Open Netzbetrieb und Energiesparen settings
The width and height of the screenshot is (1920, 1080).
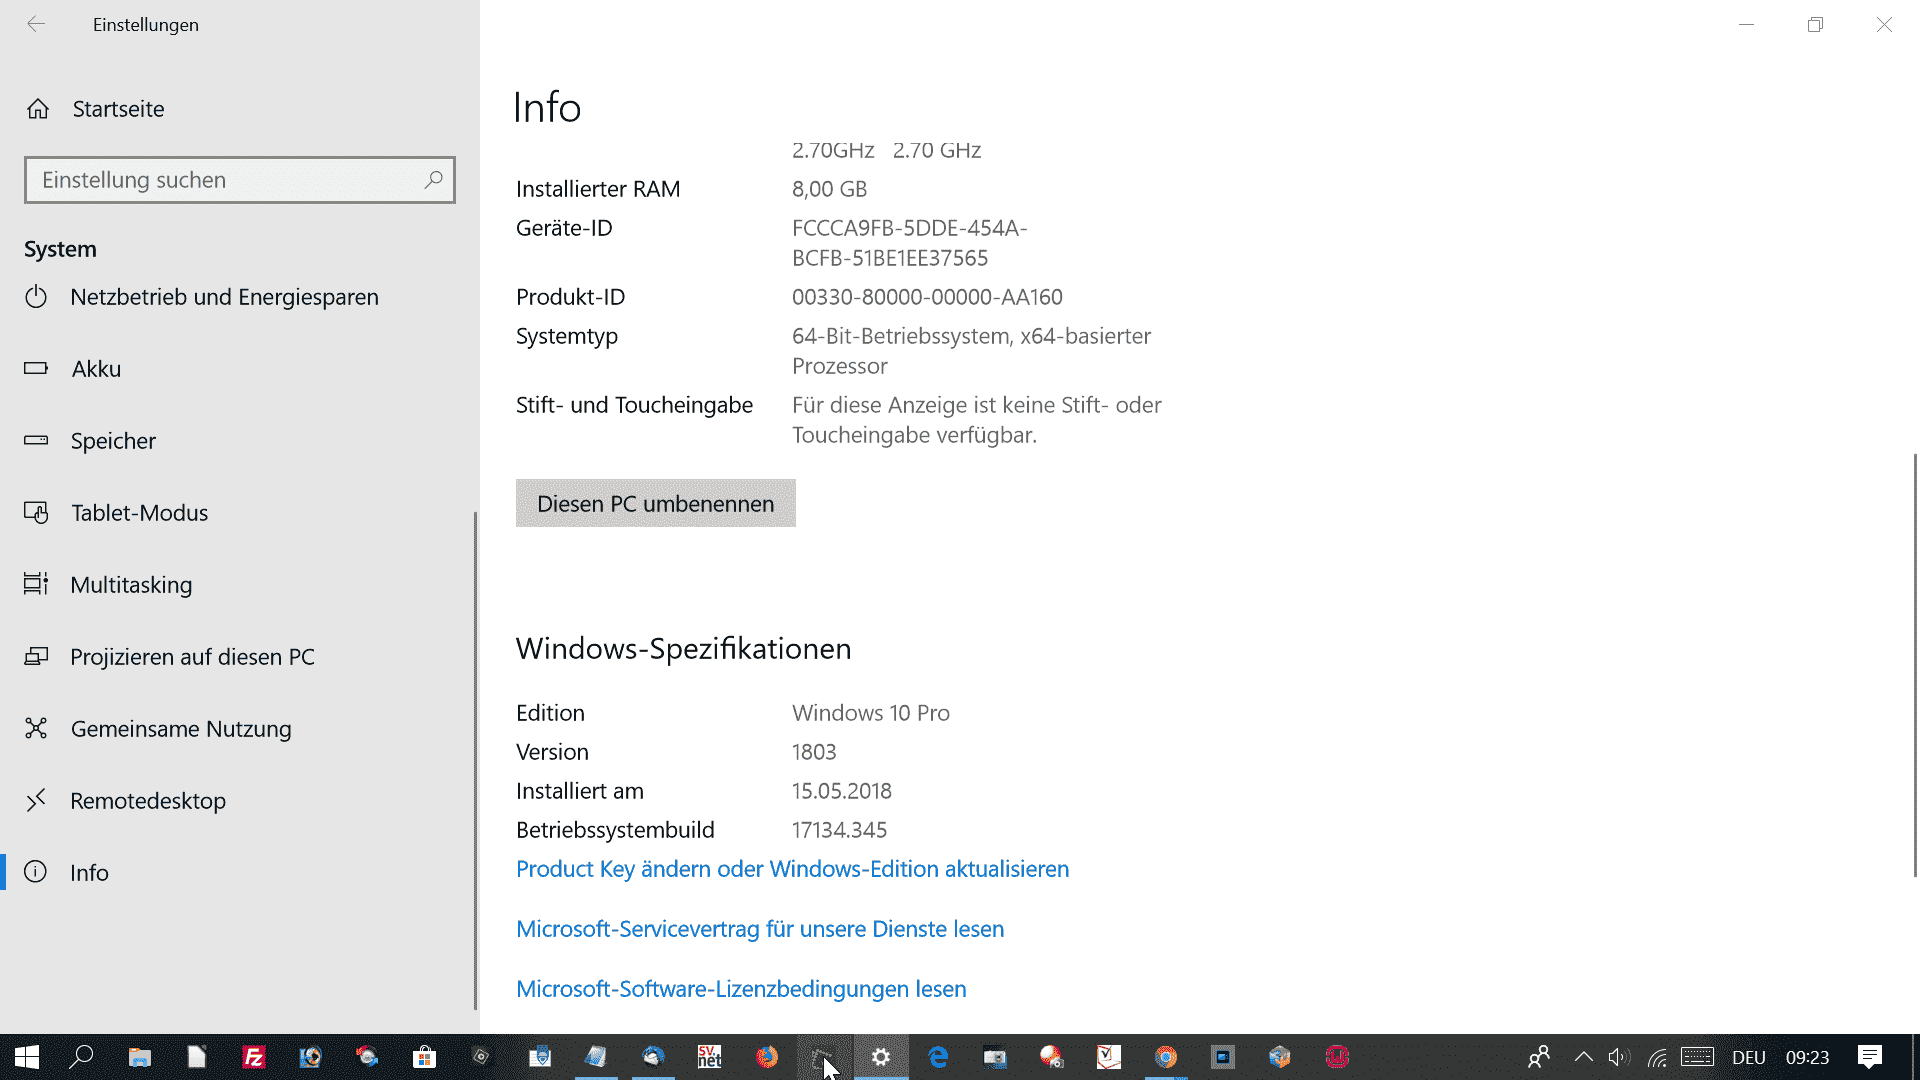238,297
